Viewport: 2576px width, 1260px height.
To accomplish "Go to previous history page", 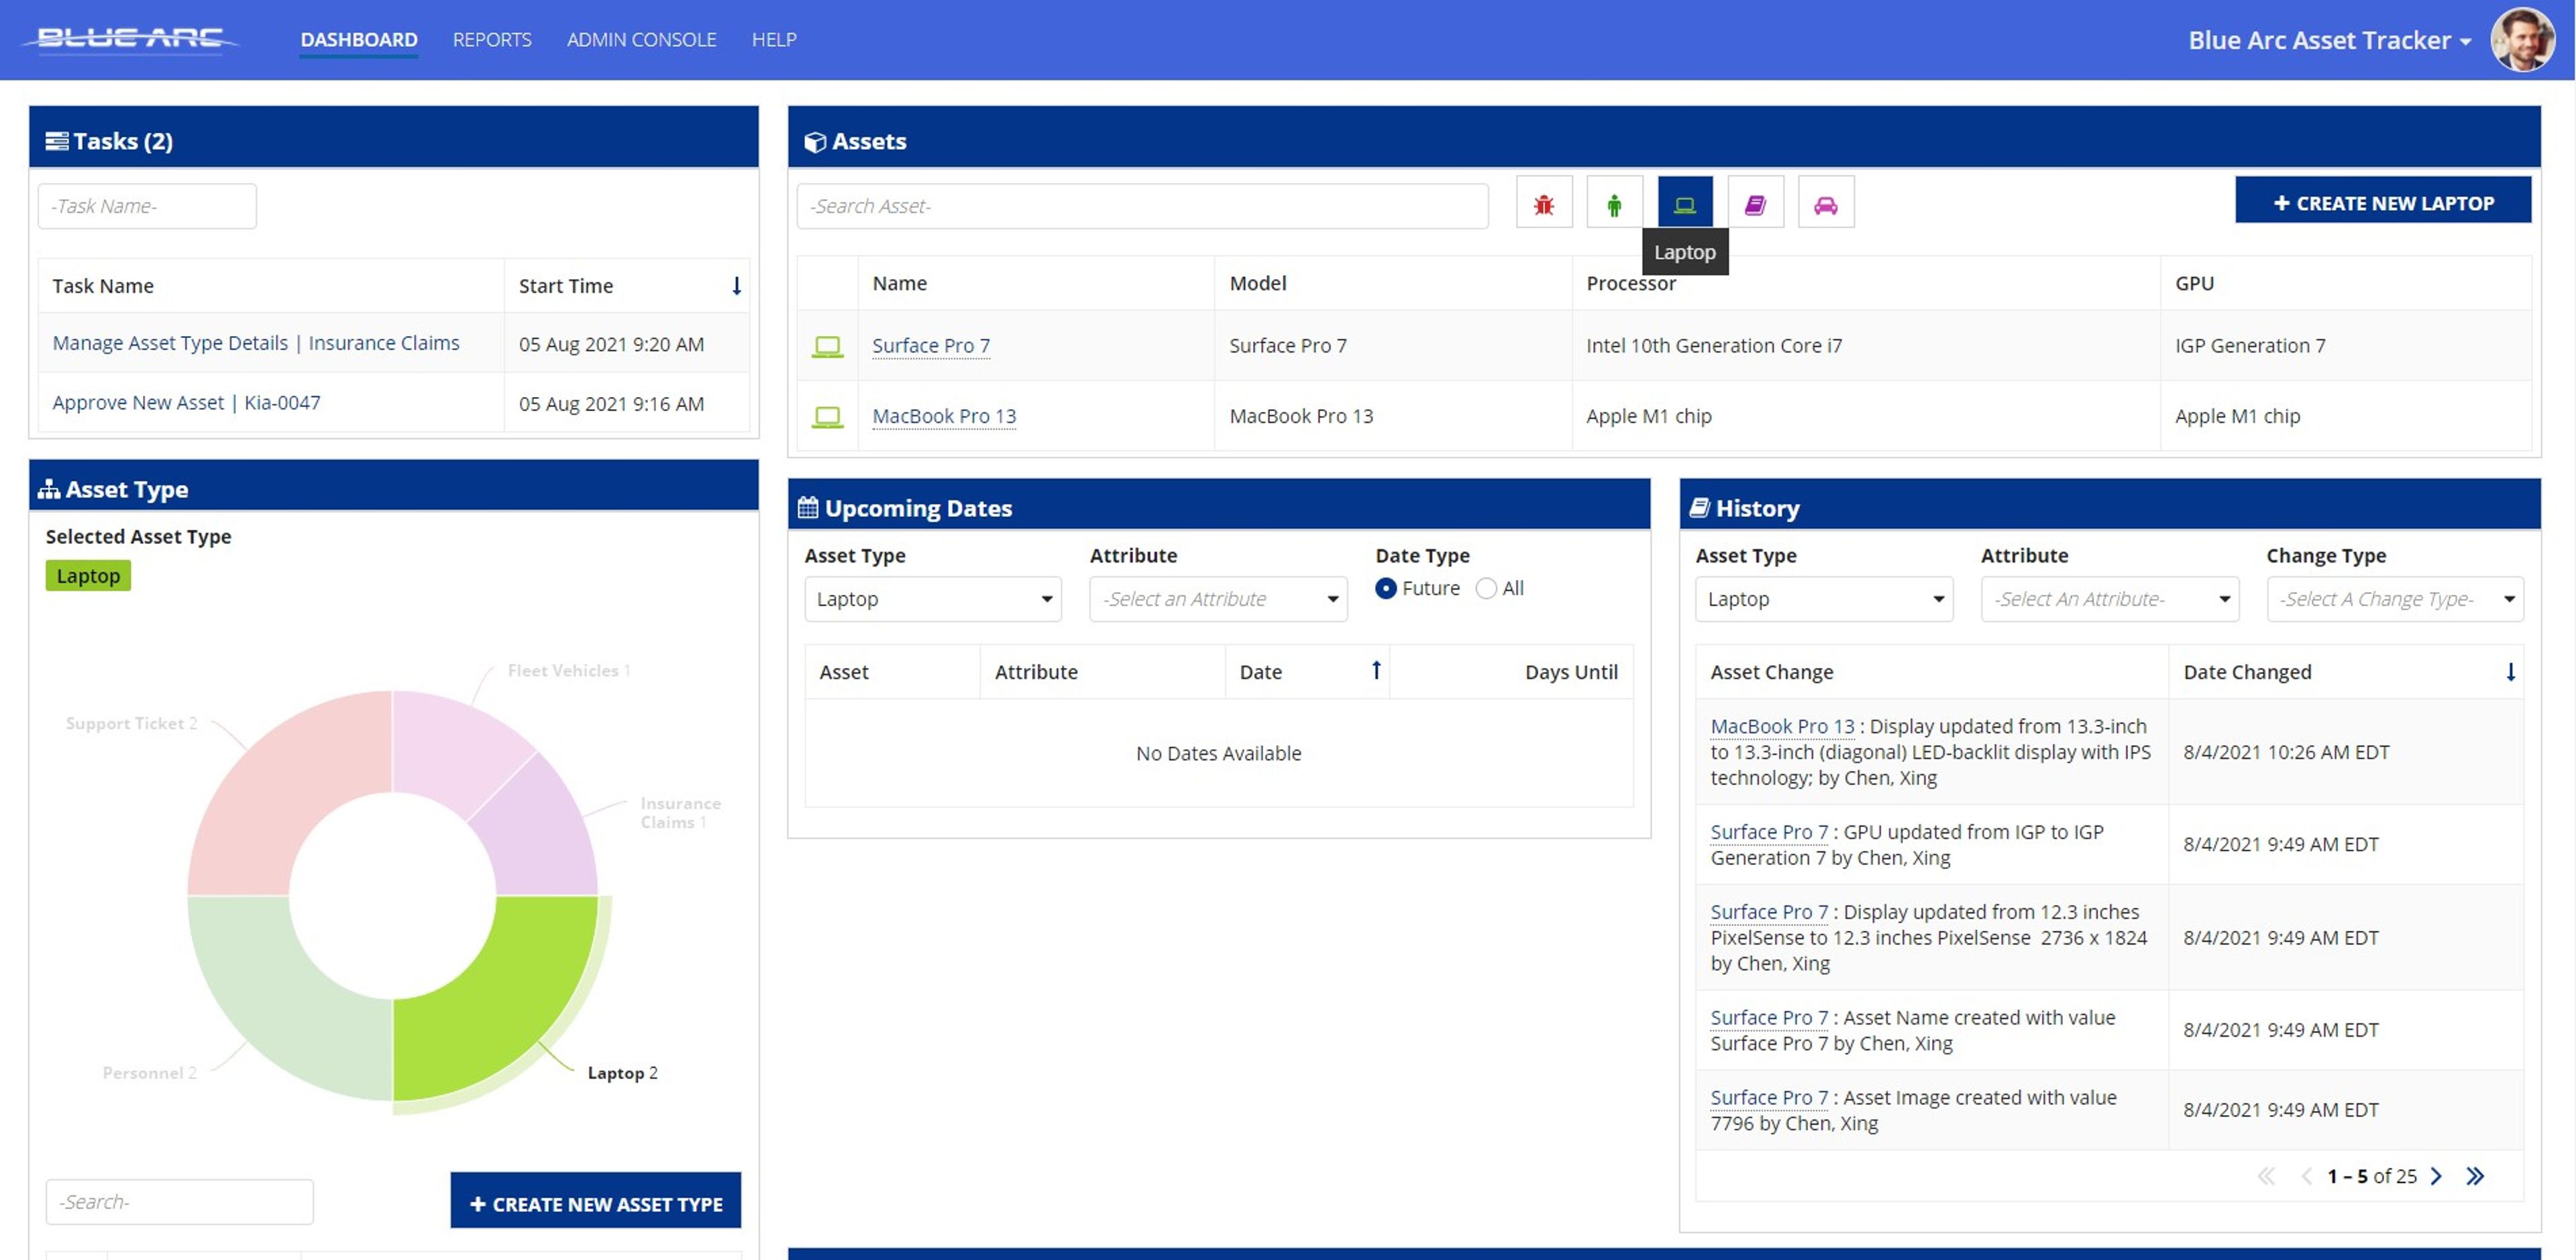I will (x=2306, y=1176).
